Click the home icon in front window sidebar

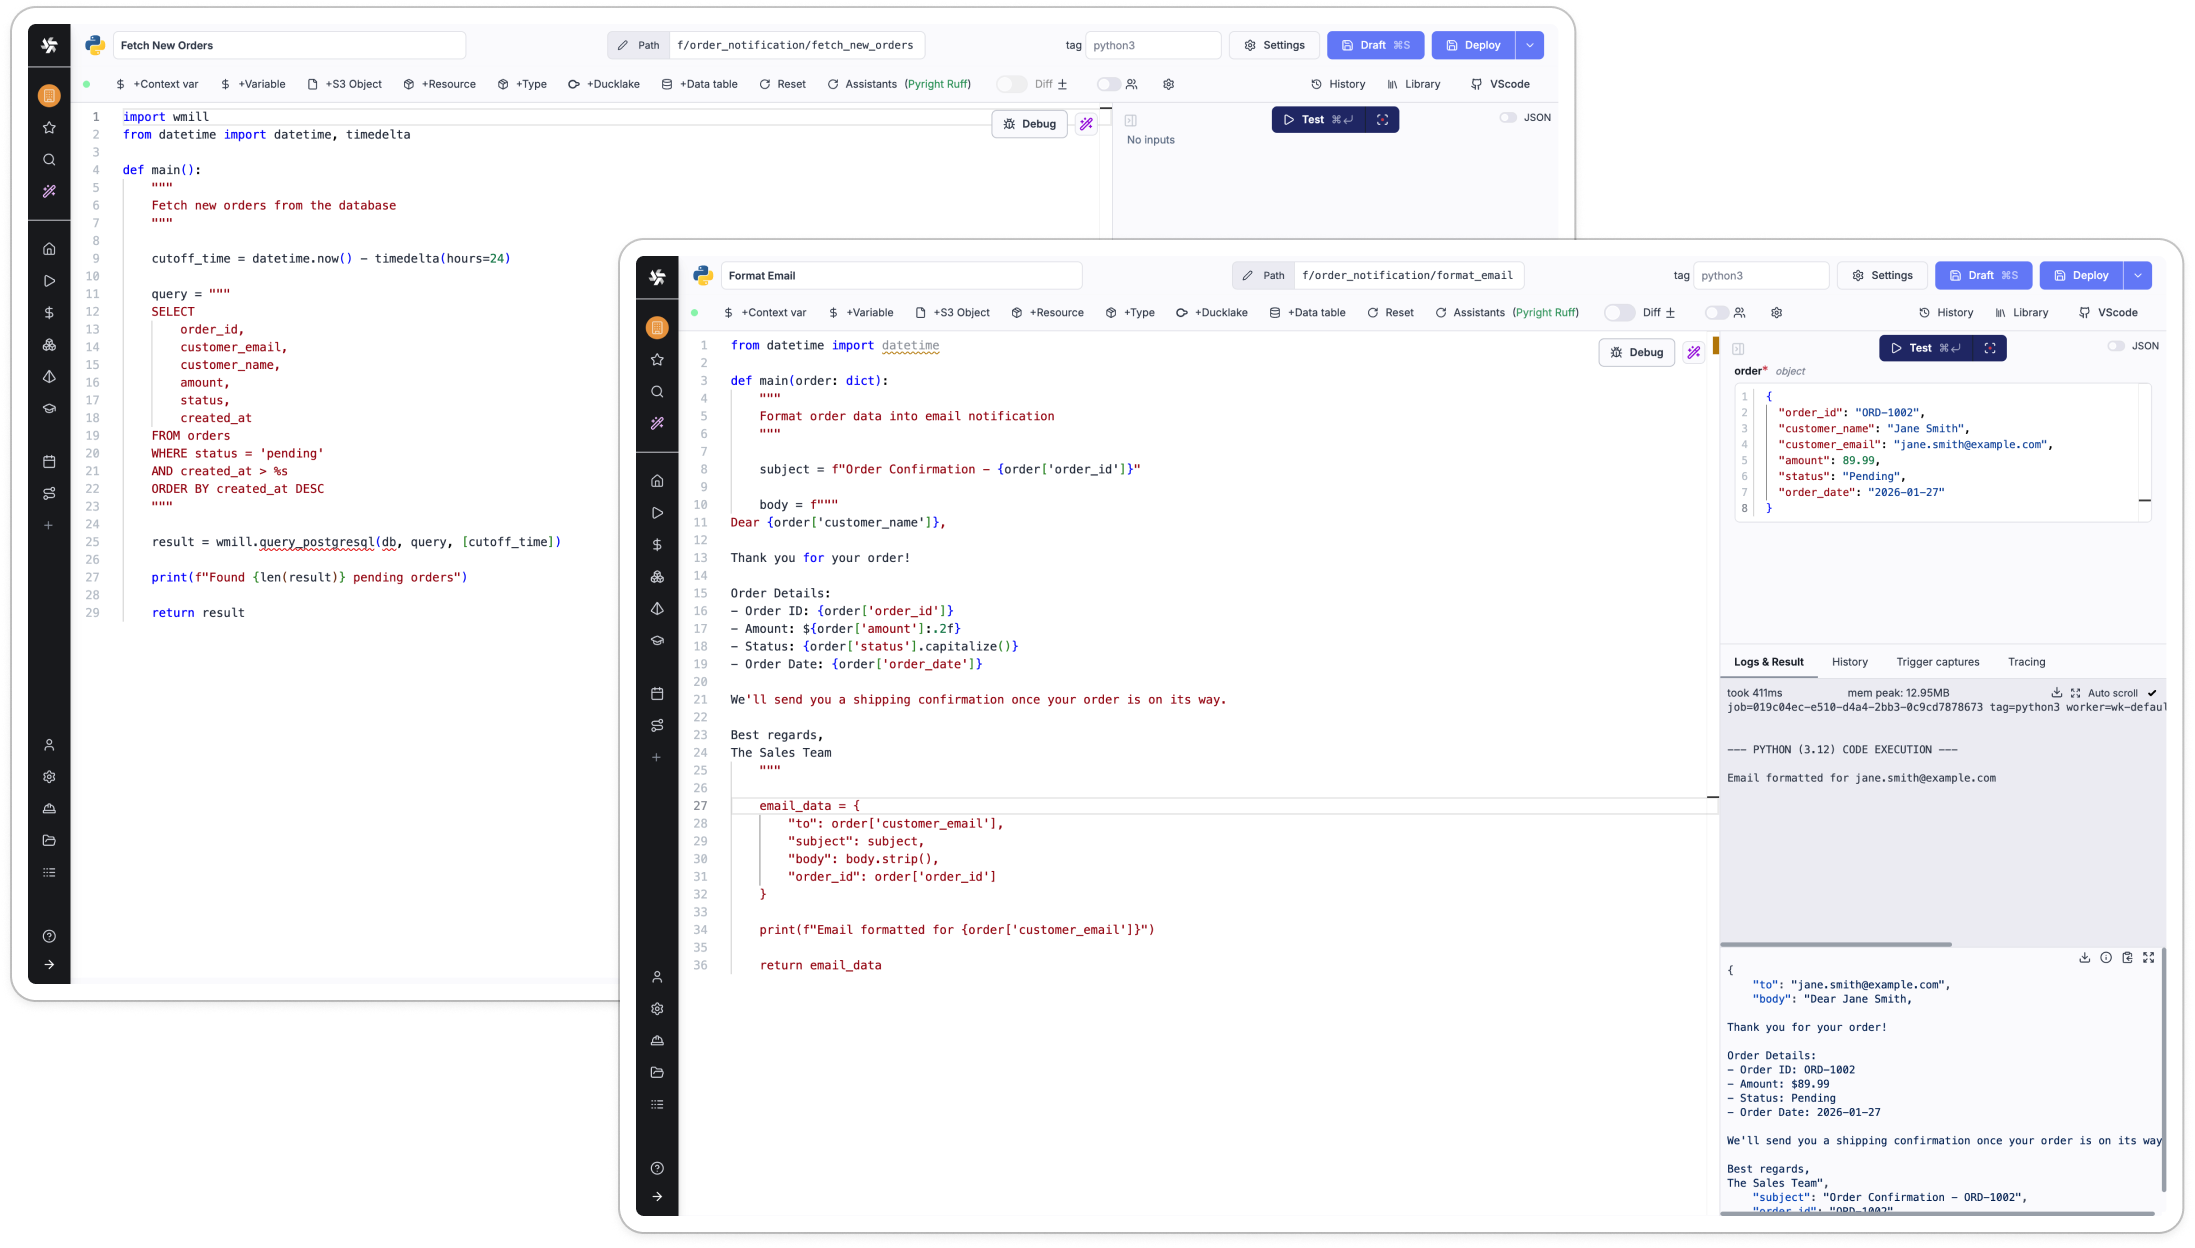coord(657,481)
